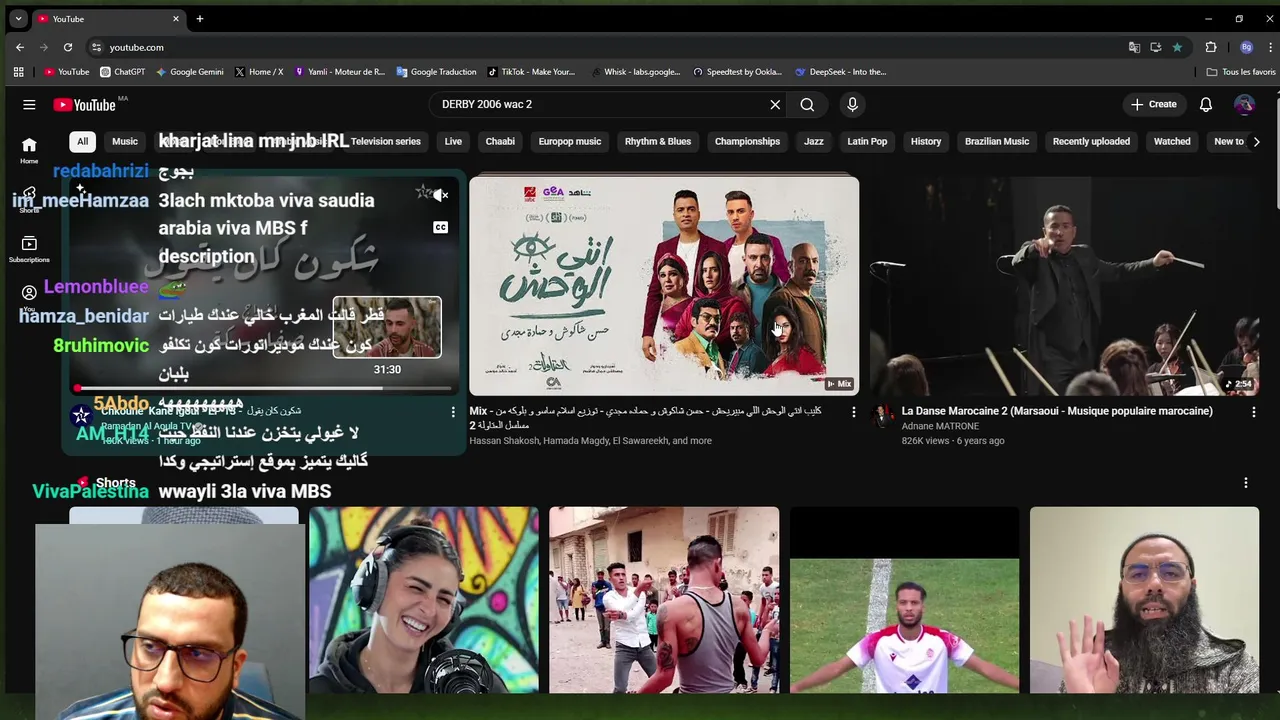Select the All filter chip
This screenshot has width=1280, height=720.
click(83, 141)
